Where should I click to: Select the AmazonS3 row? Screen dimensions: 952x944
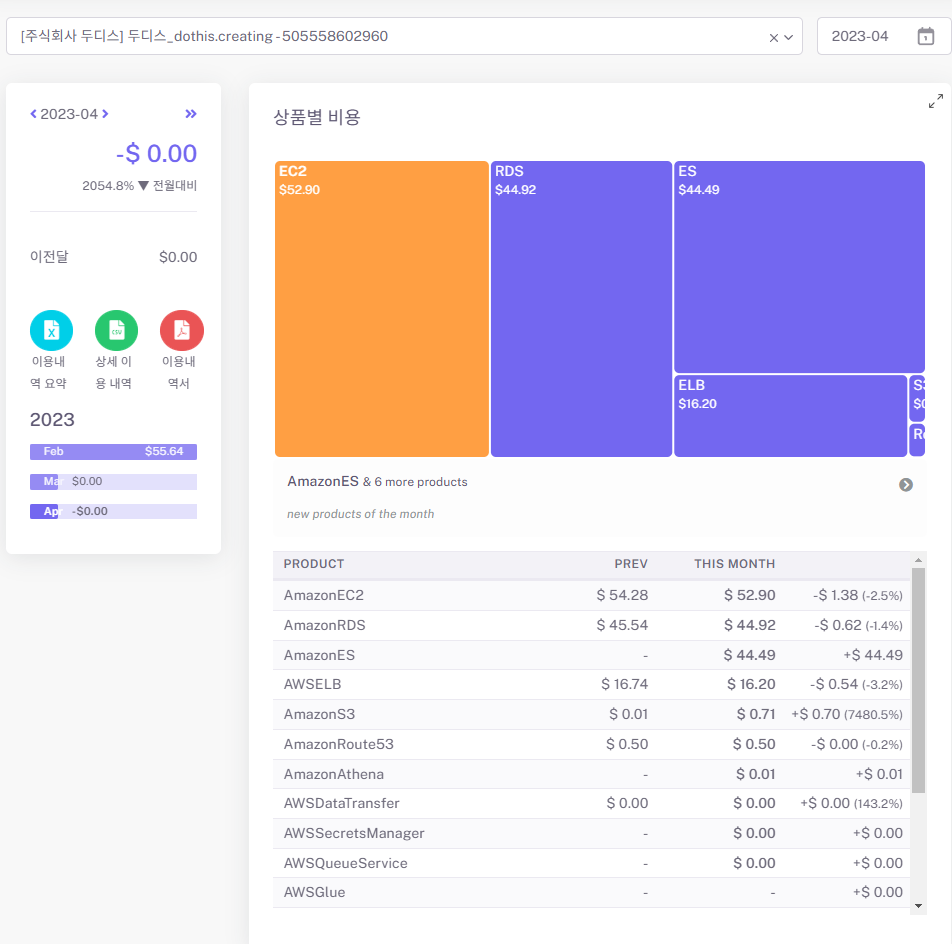point(591,715)
